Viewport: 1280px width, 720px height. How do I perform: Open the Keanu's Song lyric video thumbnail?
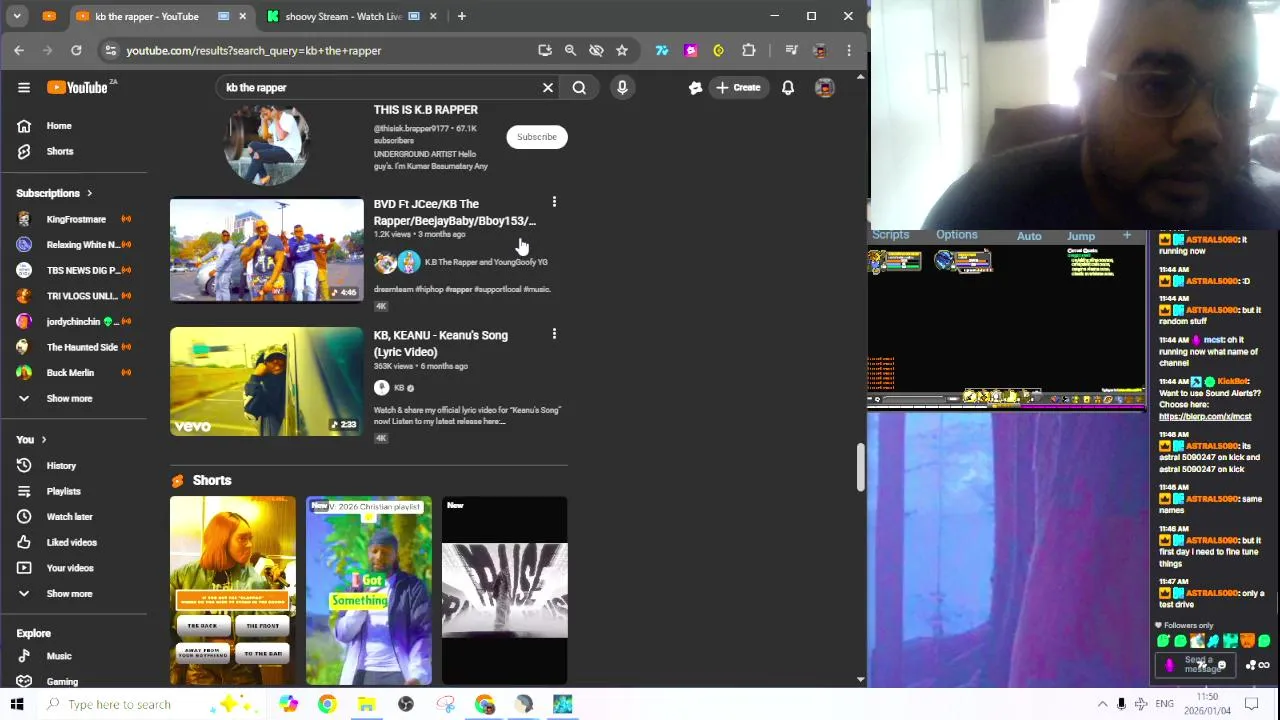(x=267, y=381)
